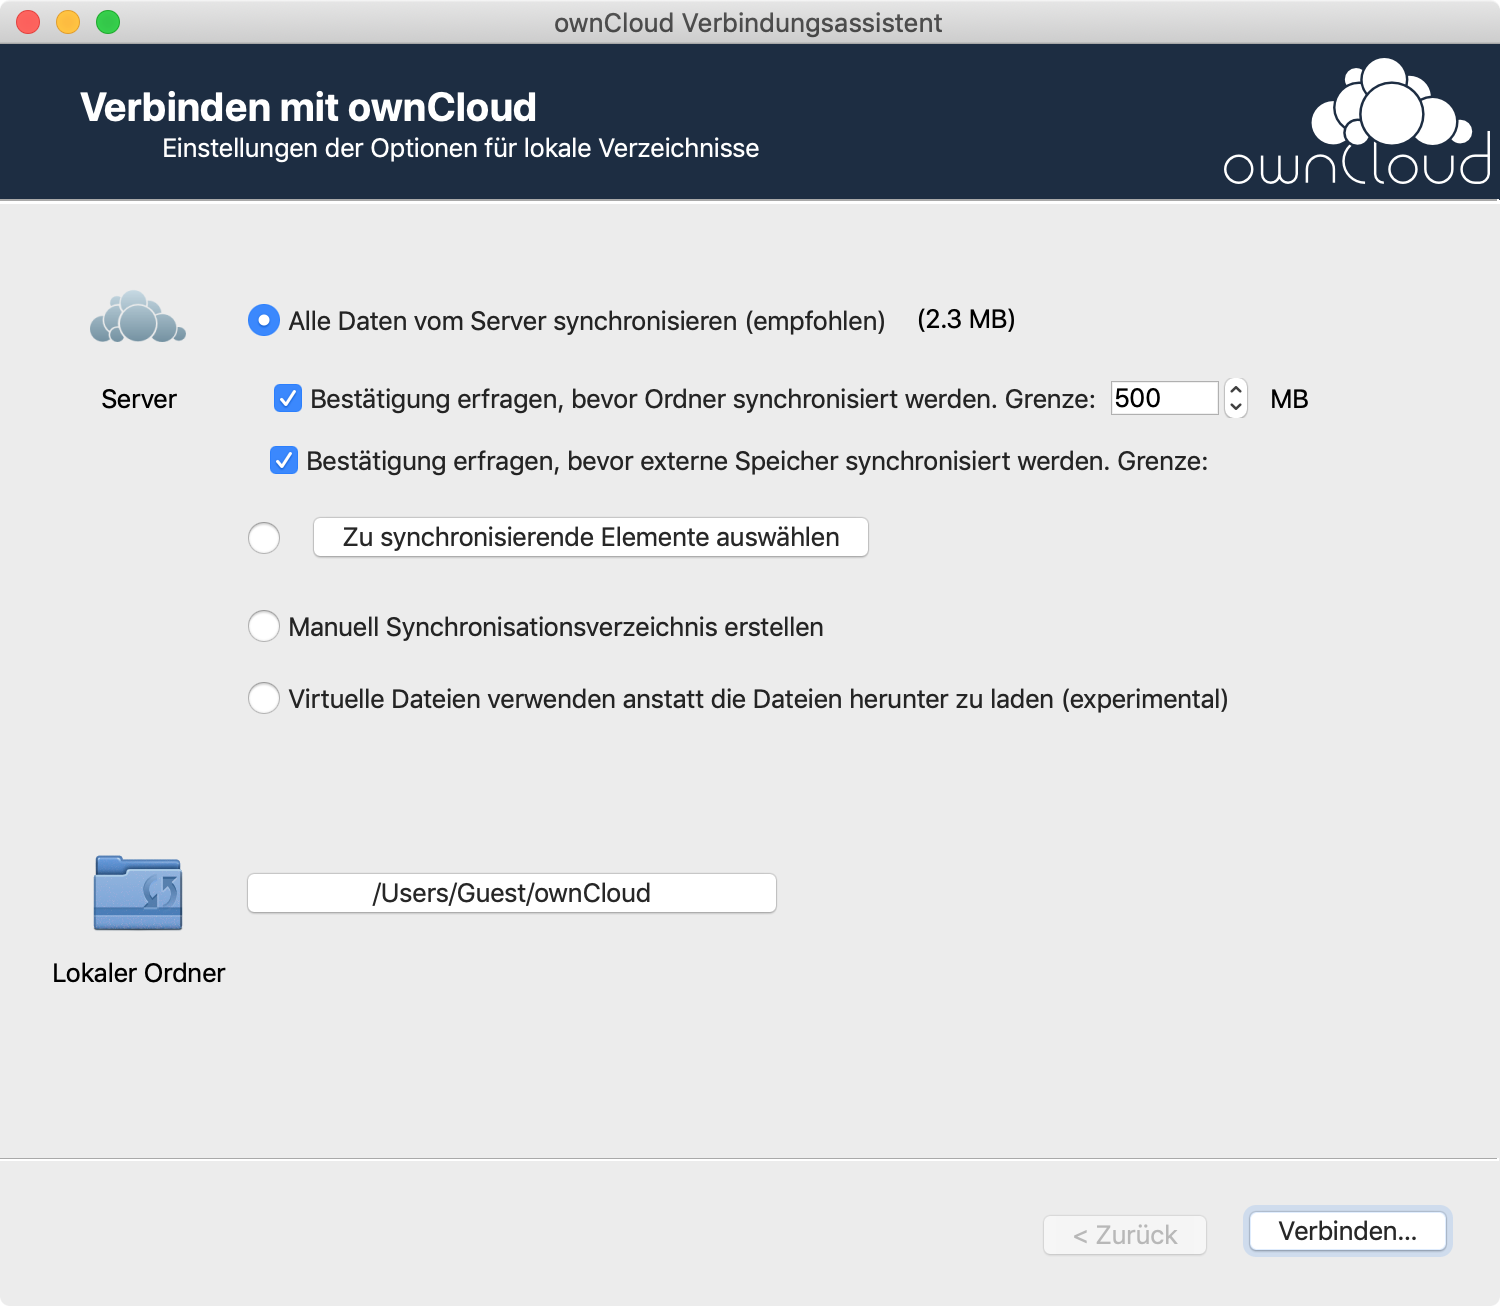1500x1306 pixels.
Task: Click the ownCloud logo in the header
Action: (1357, 122)
